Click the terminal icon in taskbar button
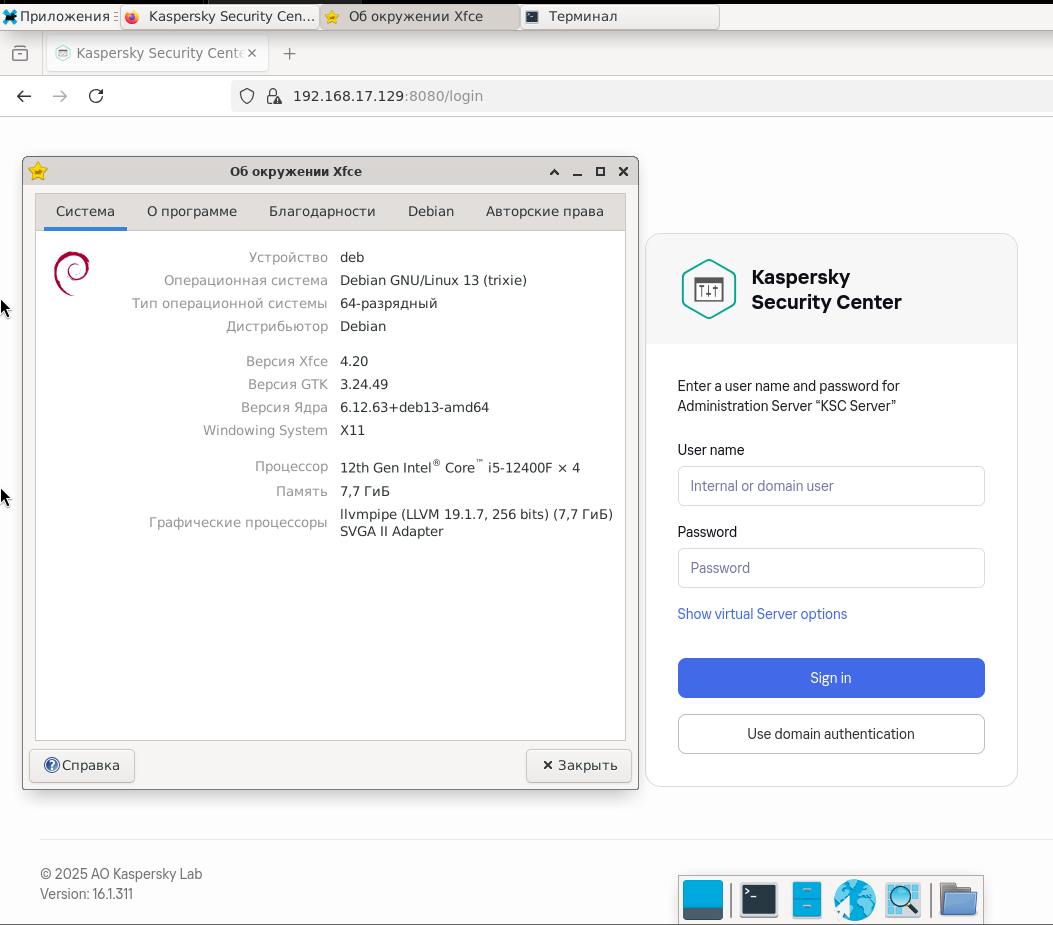This screenshot has height=925, width=1053. tap(532, 17)
